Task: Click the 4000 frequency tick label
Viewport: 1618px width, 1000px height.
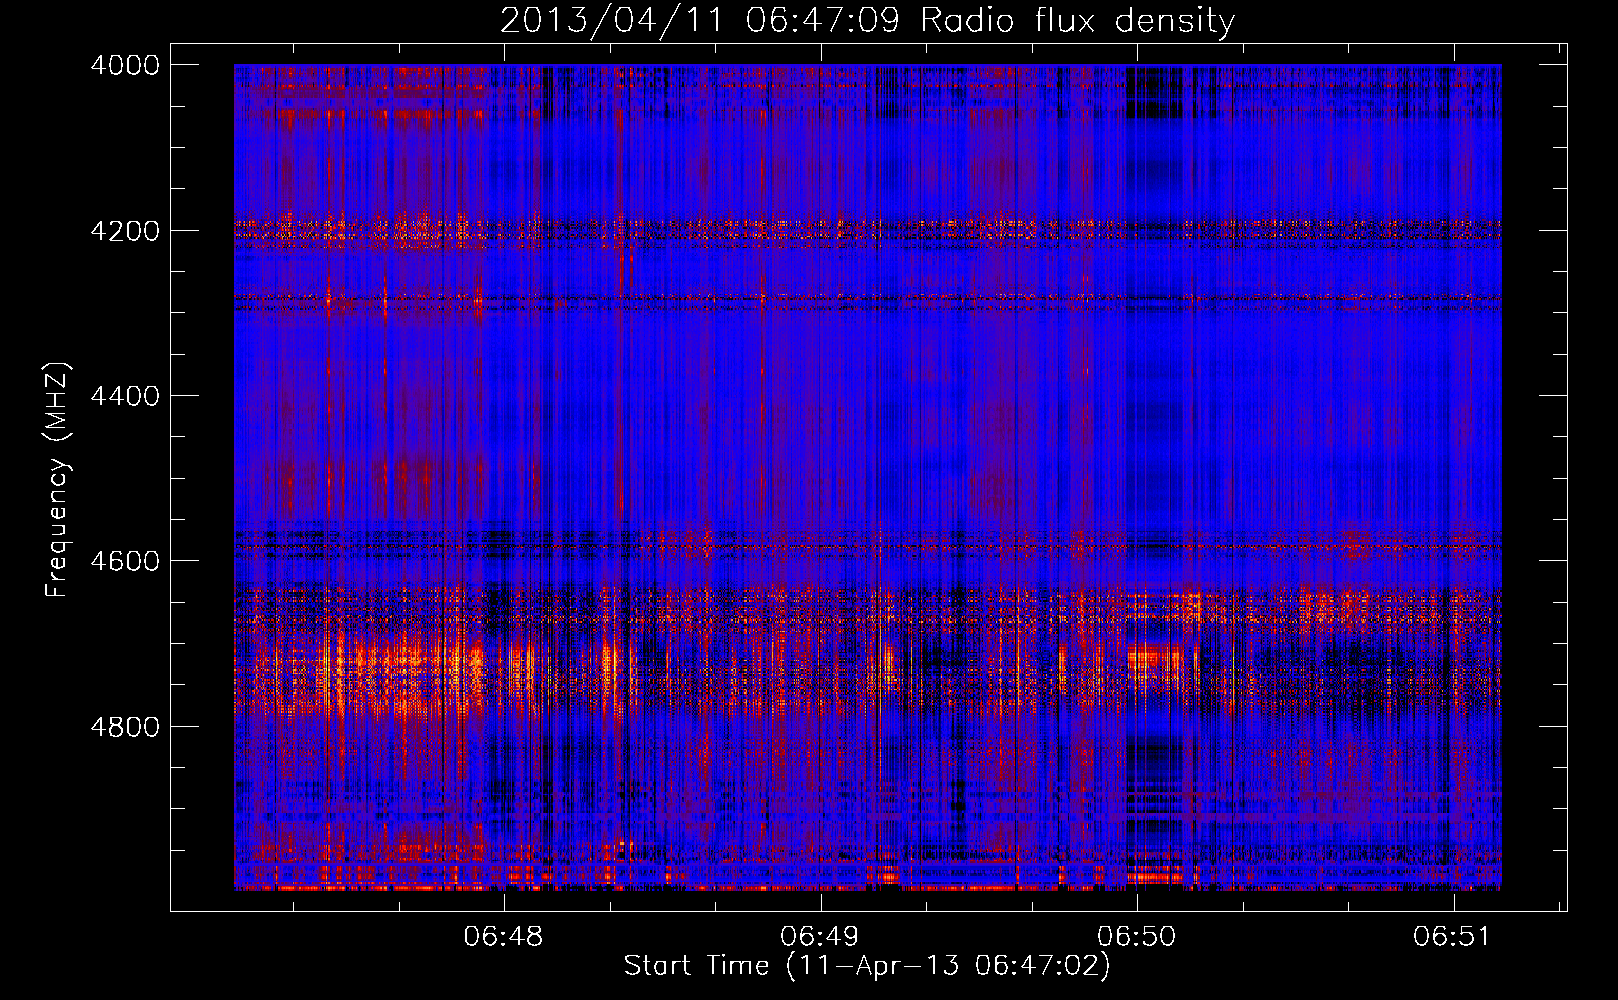Action: coord(125,65)
